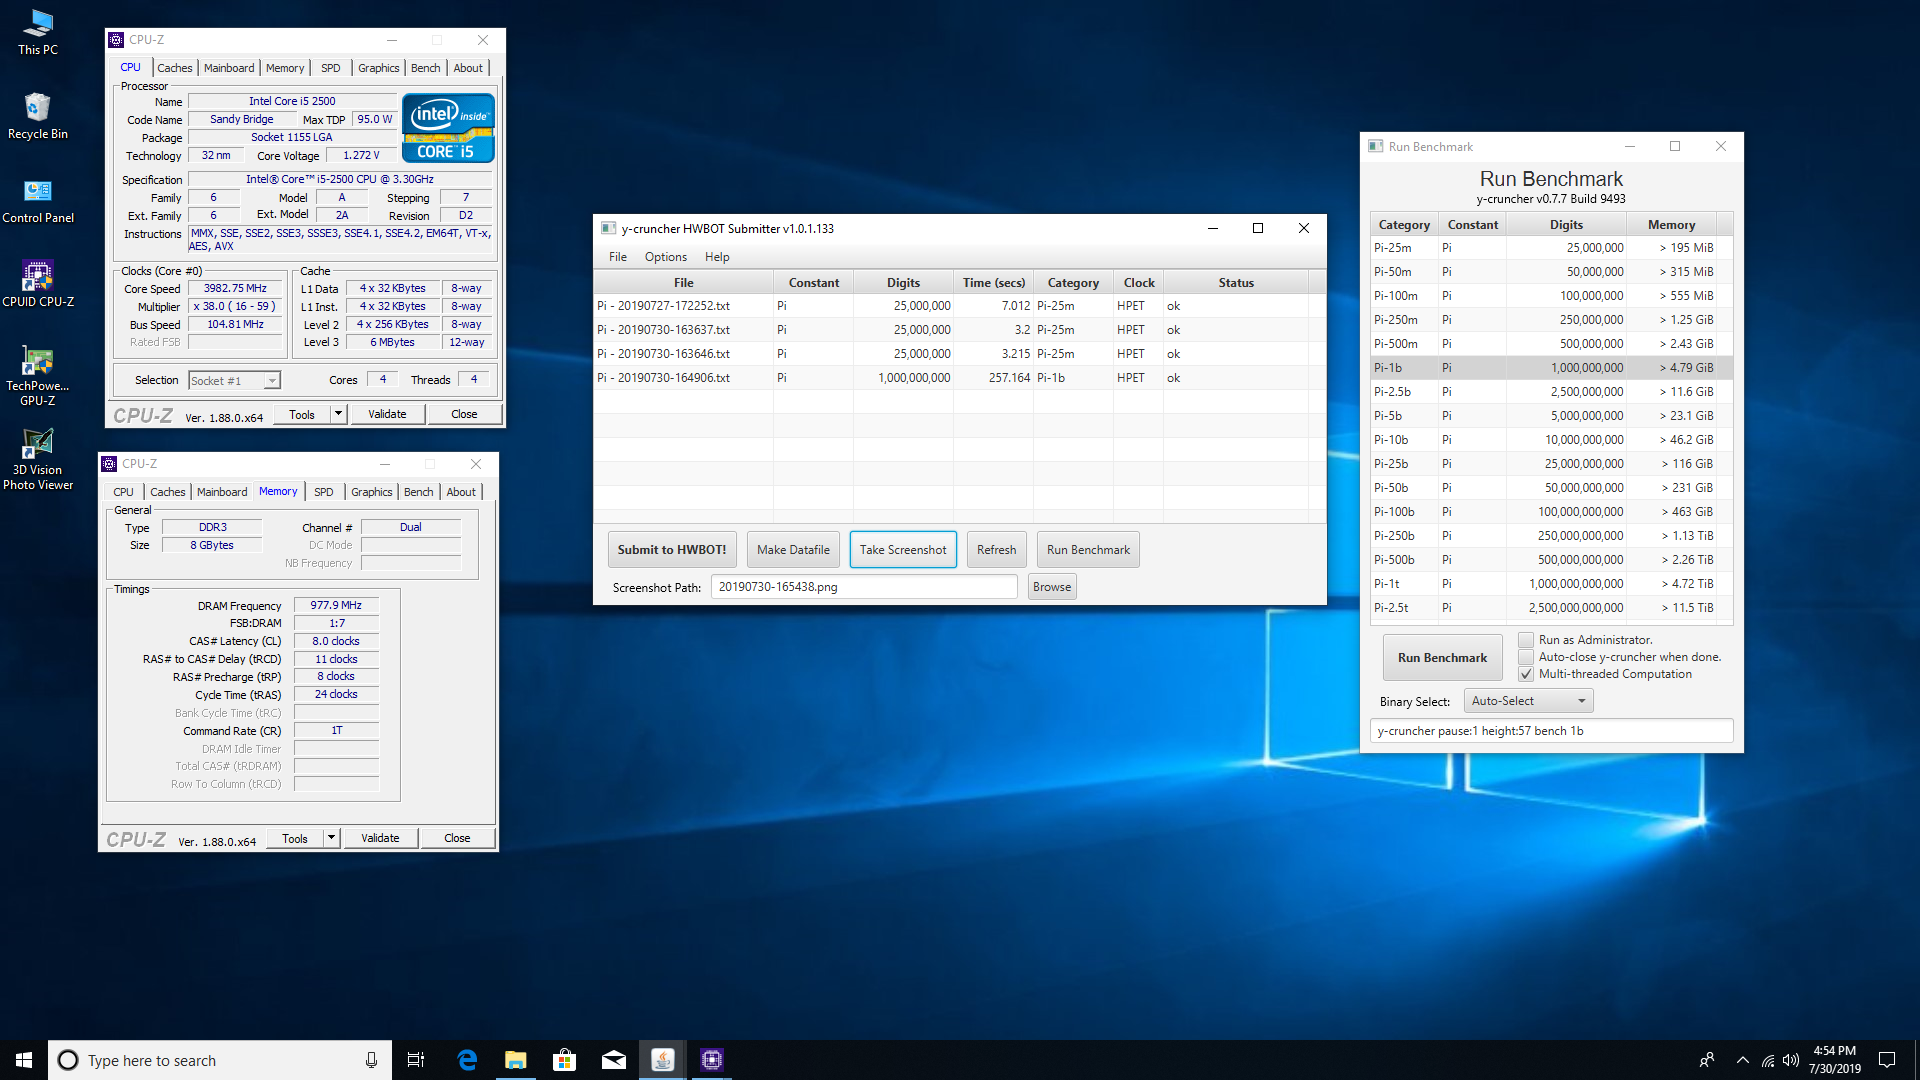The image size is (1920, 1080).
Task: Switch to Java app taskbar icon
Action: coord(662,1060)
